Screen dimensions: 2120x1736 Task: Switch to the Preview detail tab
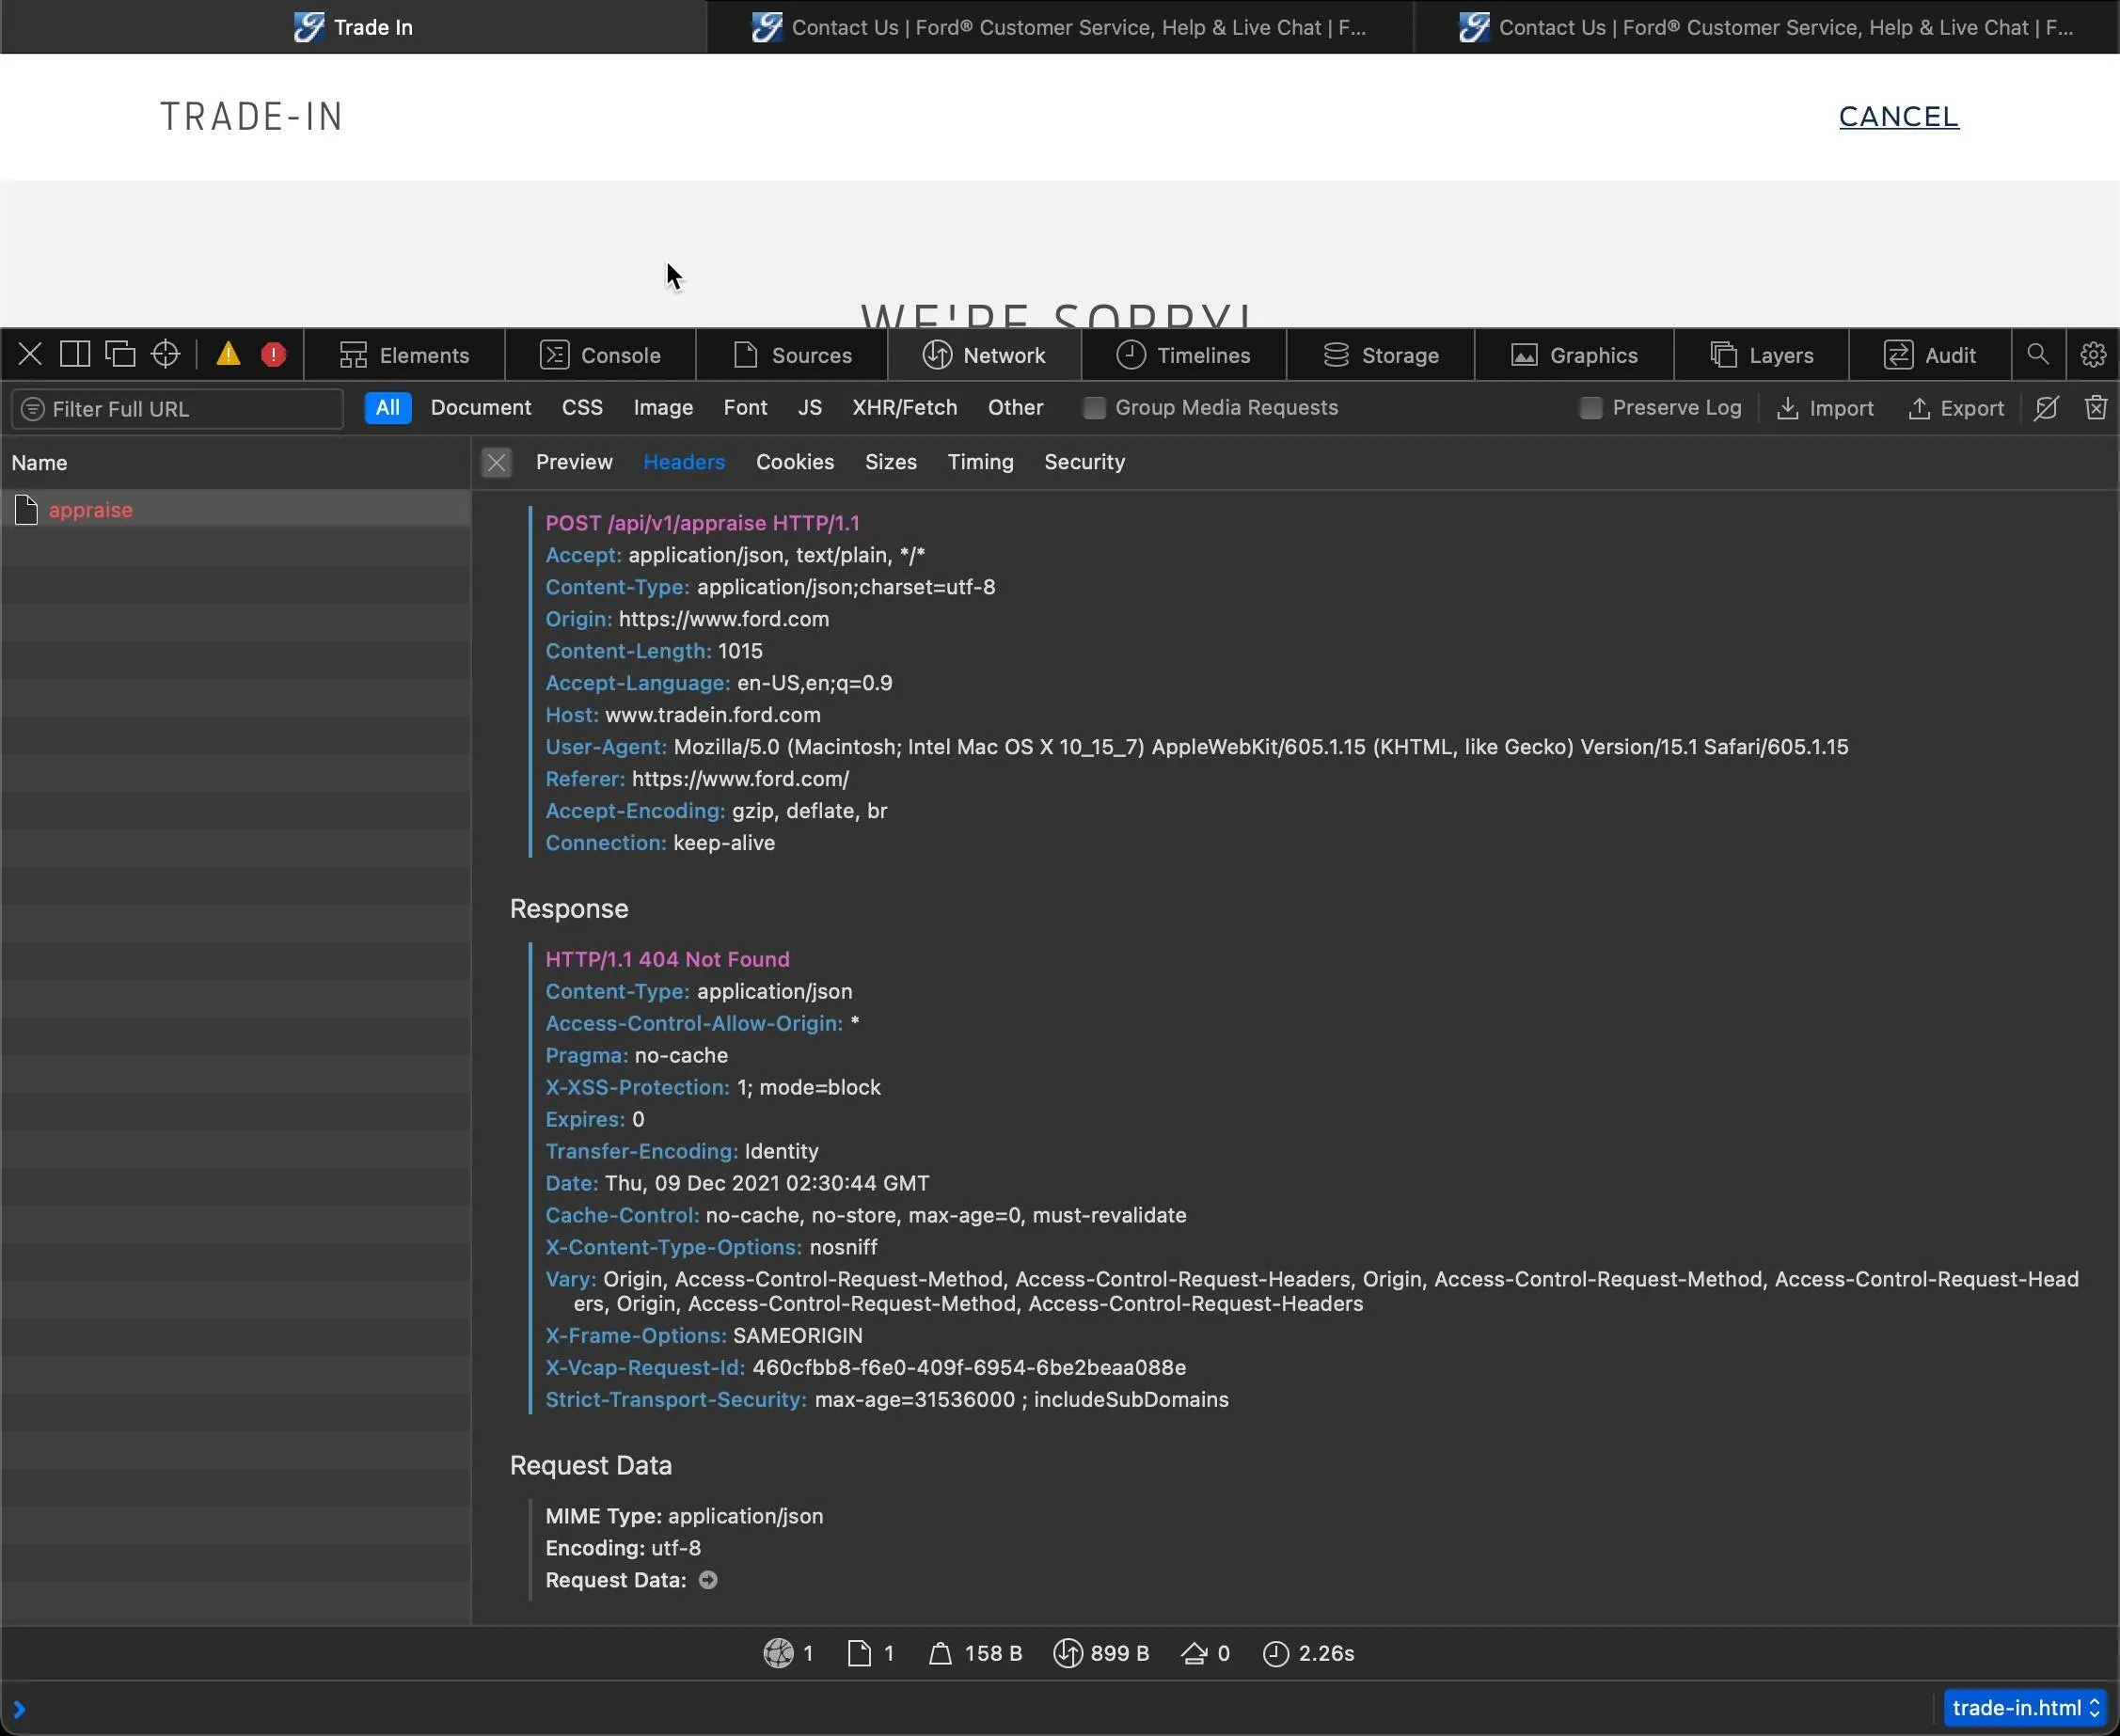pyautogui.click(x=574, y=462)
